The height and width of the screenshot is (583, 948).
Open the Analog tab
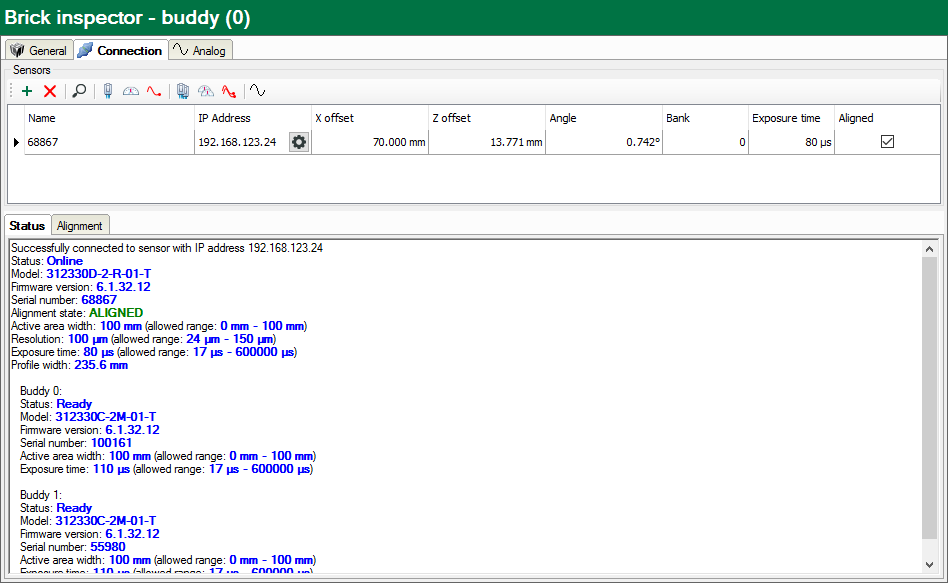tap(200, 50)
